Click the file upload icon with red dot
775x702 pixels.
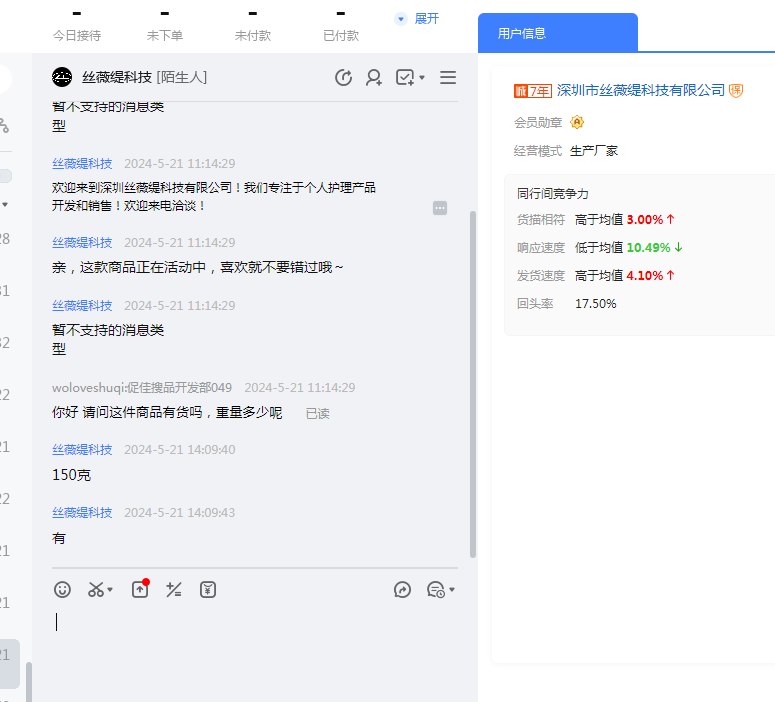[x=140, y=590]
